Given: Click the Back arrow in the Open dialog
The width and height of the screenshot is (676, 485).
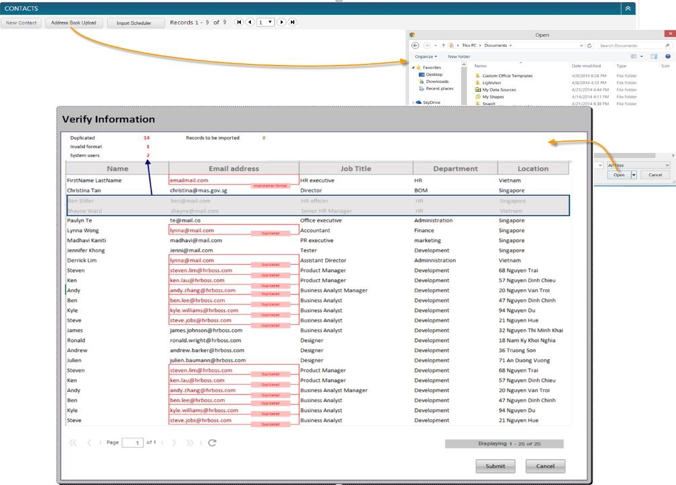Looking at the screenshot, I should click(415, 45).
